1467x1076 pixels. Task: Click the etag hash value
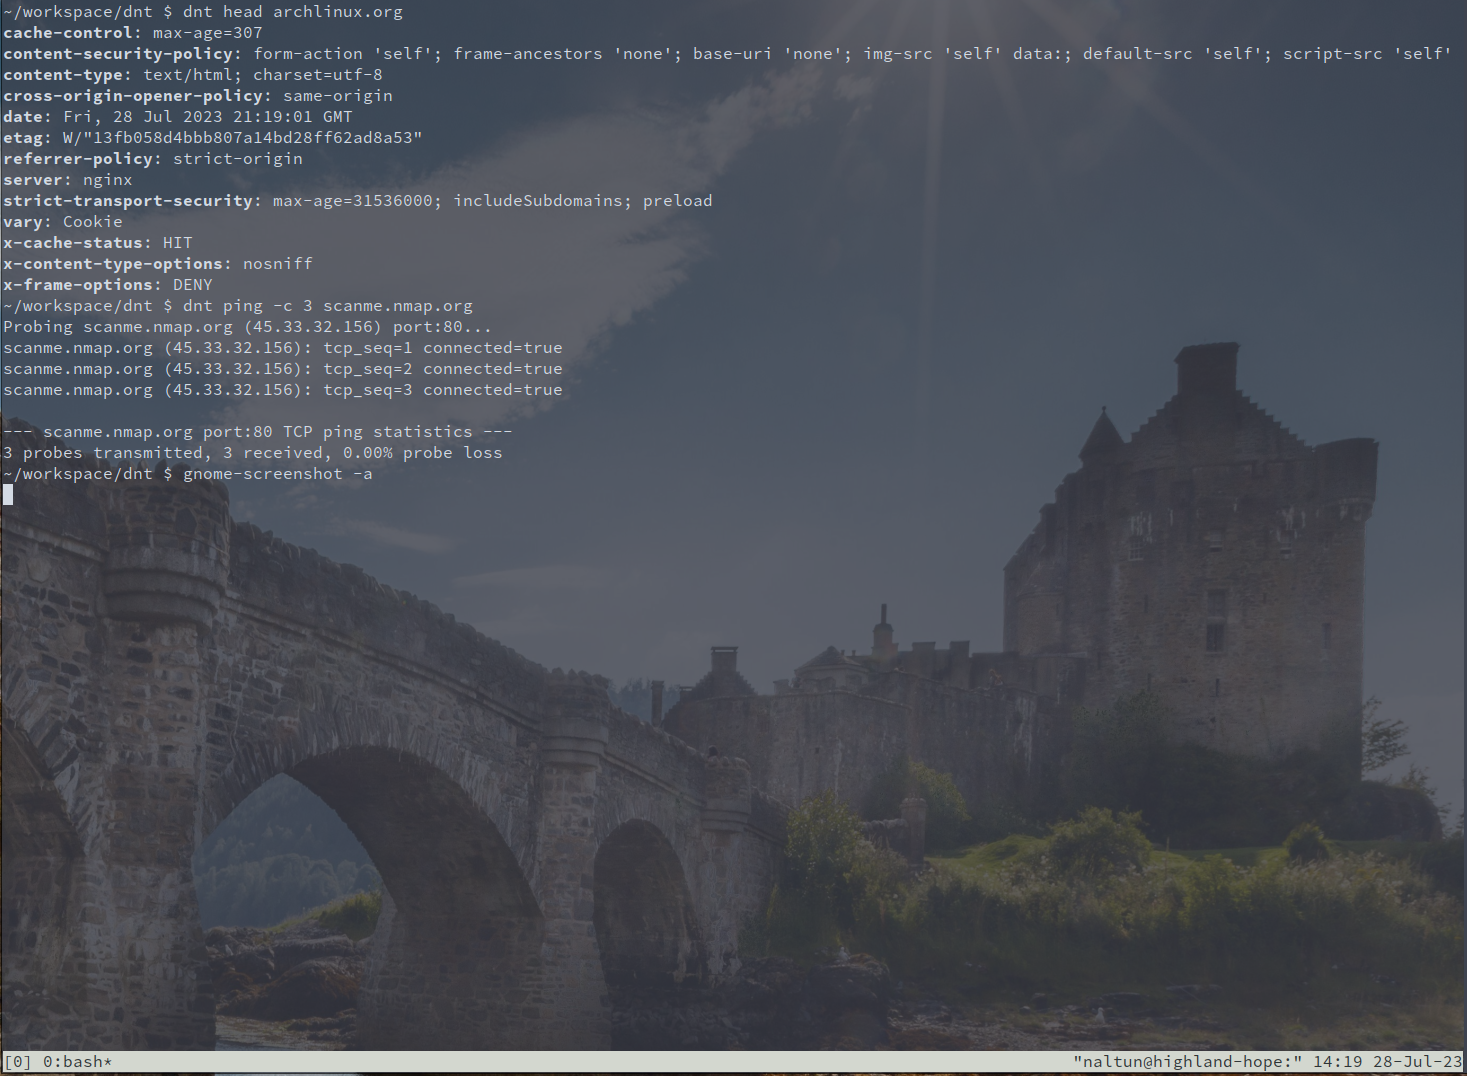[x=242, y=138]
